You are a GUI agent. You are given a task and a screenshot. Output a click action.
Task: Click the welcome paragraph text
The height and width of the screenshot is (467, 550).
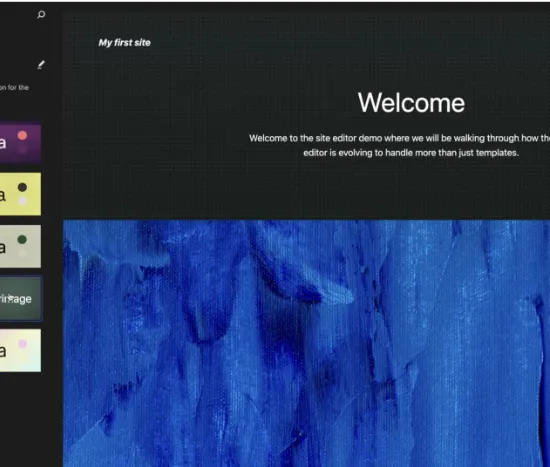[400, 145]
